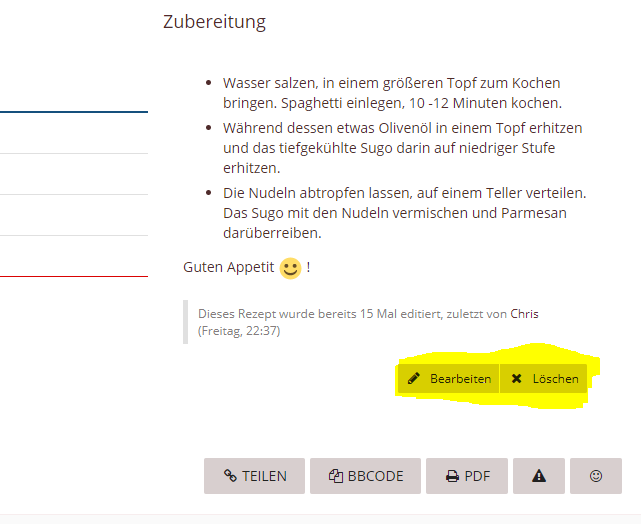Export the recipe via PDF text
This screenshot has width=641, height=524.
[x=477, y=476]
